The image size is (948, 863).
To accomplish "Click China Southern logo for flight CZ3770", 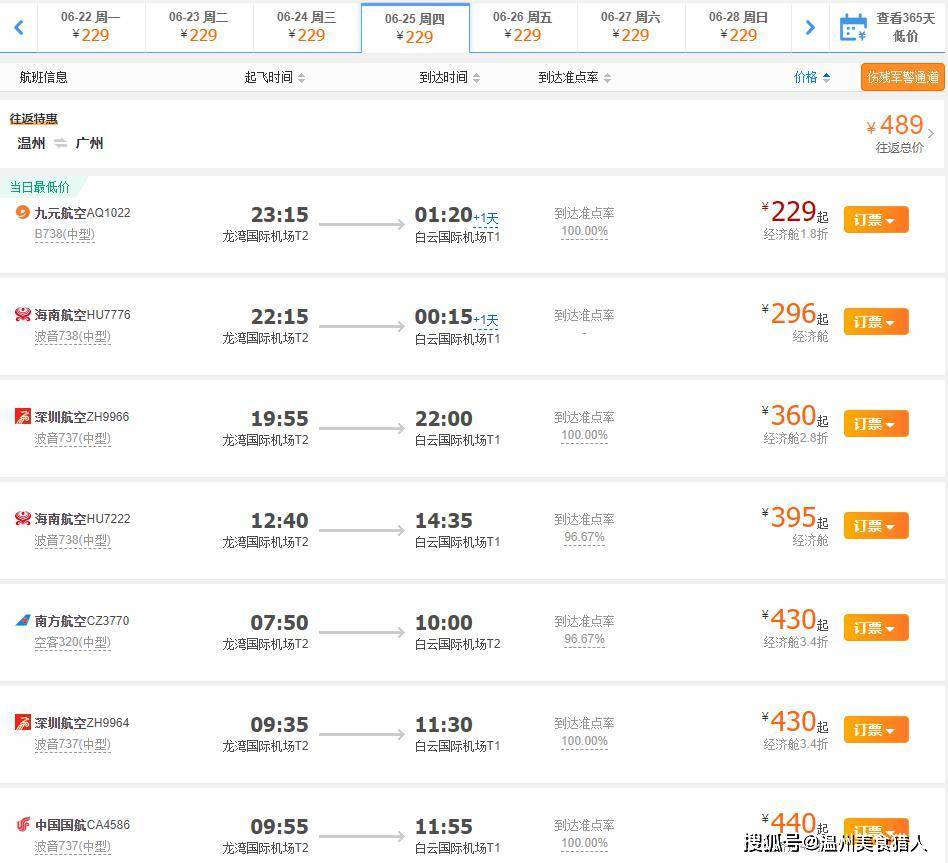I will [x=23, y=621].
